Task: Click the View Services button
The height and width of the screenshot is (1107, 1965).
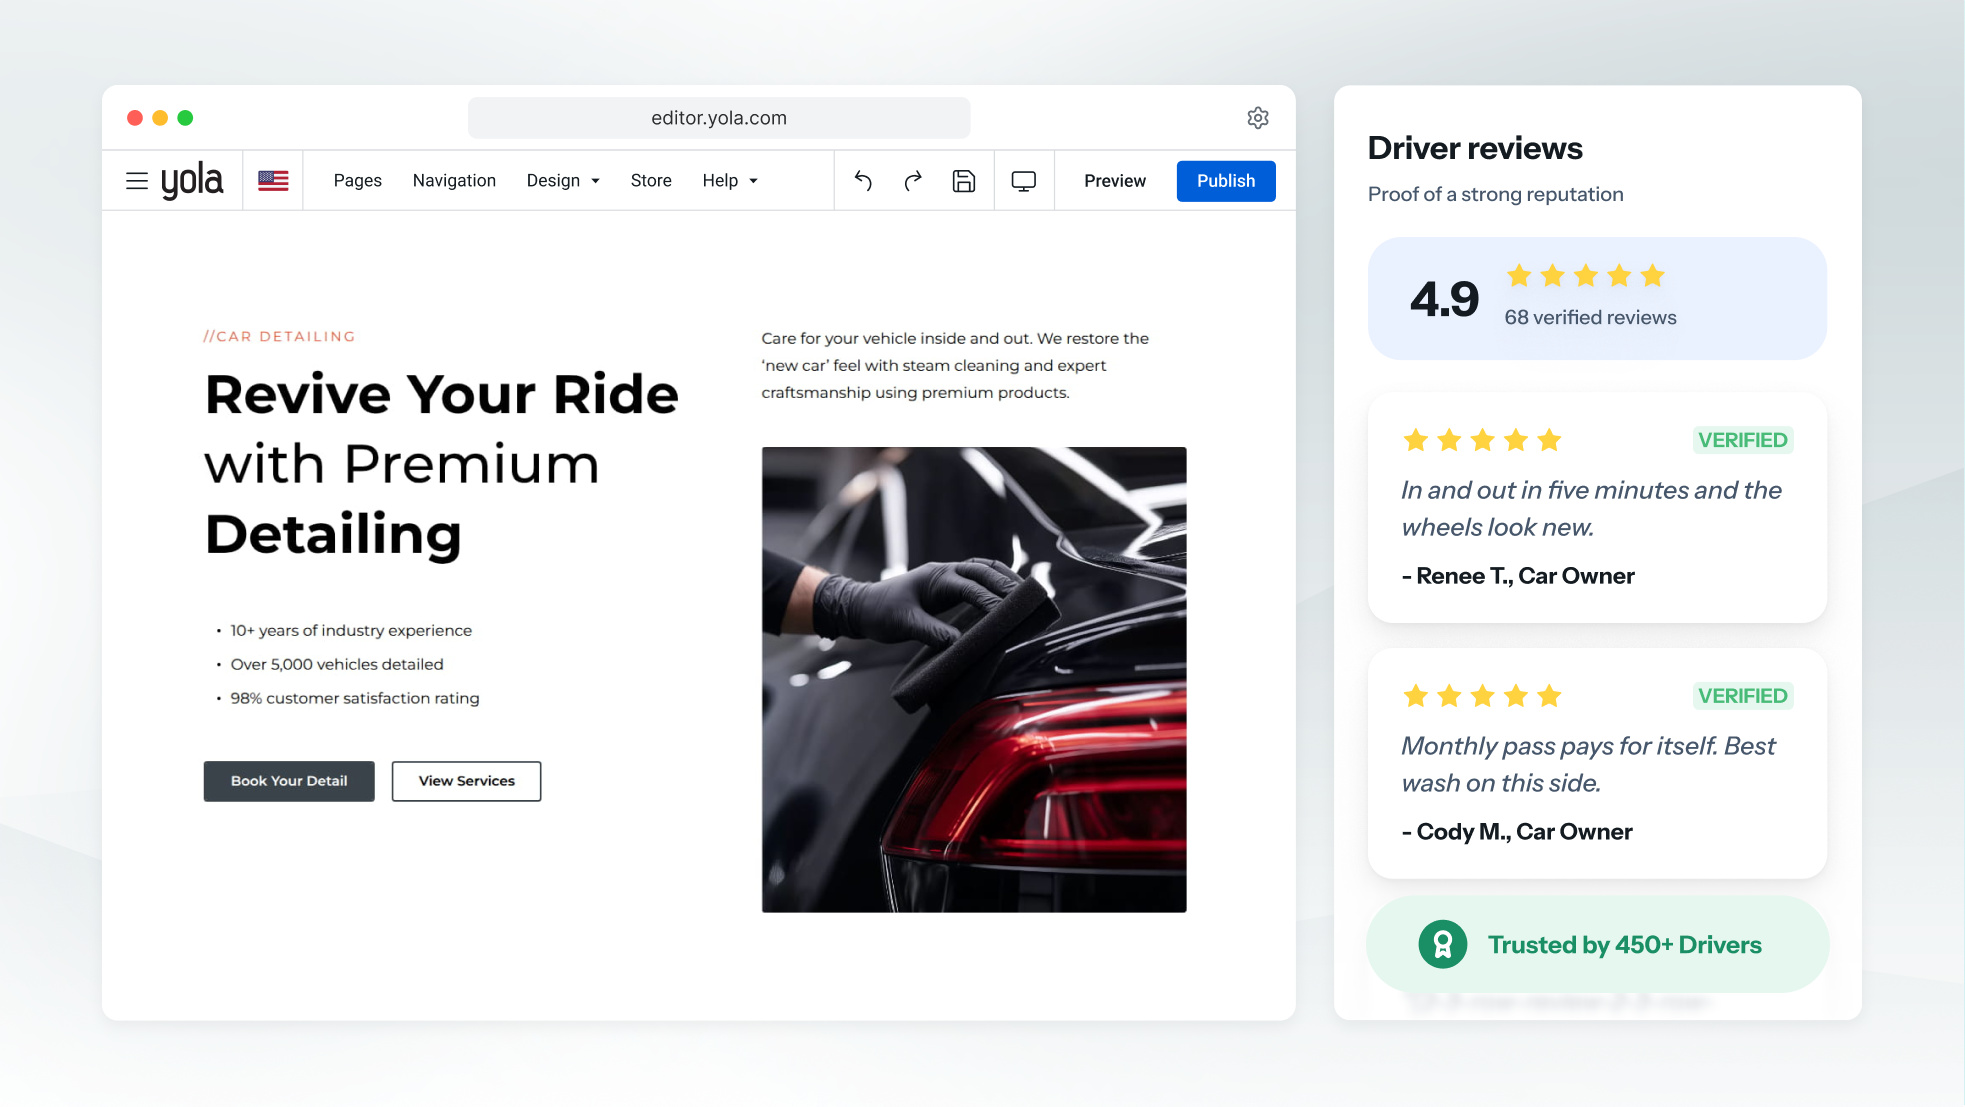Action: tap(466, 781)
